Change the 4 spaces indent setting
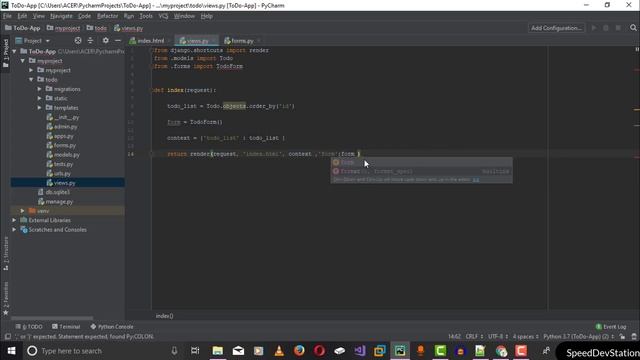The image size is (640, 360). coord(526,337)
